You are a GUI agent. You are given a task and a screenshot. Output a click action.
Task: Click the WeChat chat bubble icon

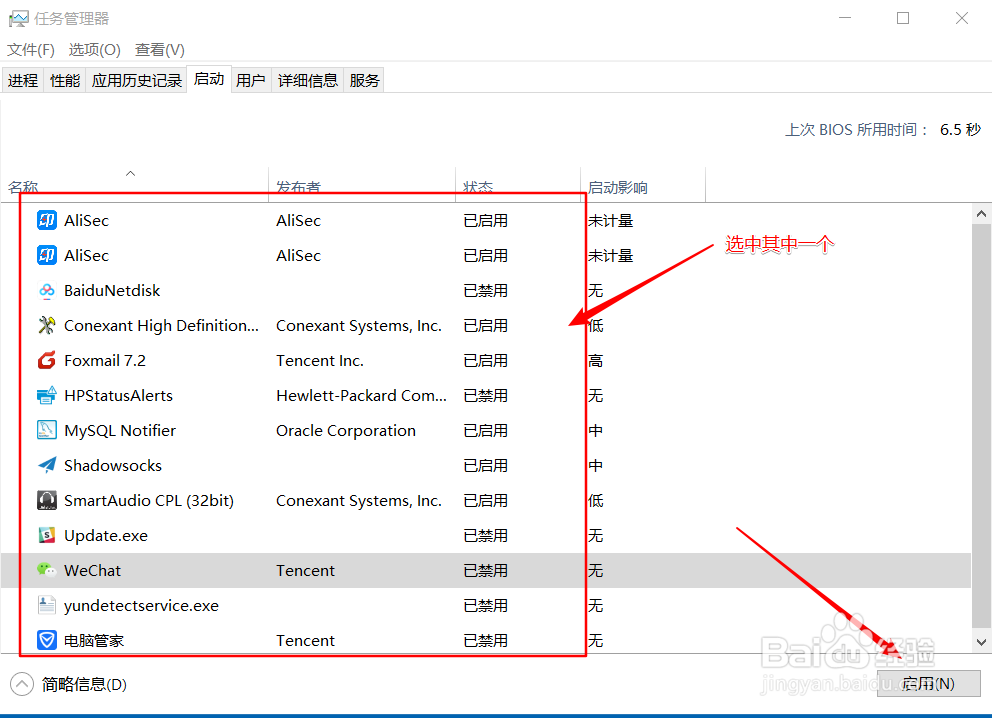47,570
